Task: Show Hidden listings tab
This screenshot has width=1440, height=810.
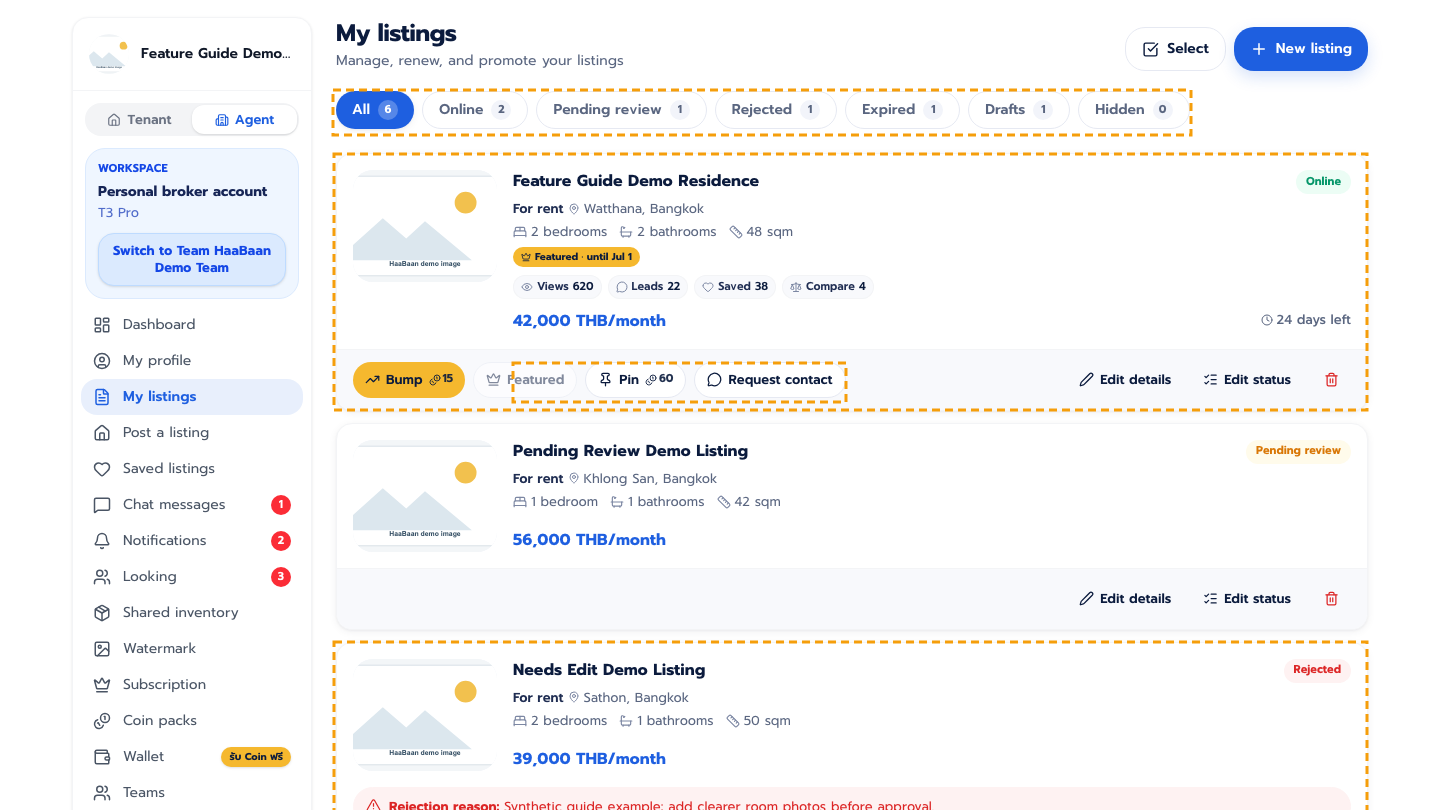Action: coord(1133,110)
